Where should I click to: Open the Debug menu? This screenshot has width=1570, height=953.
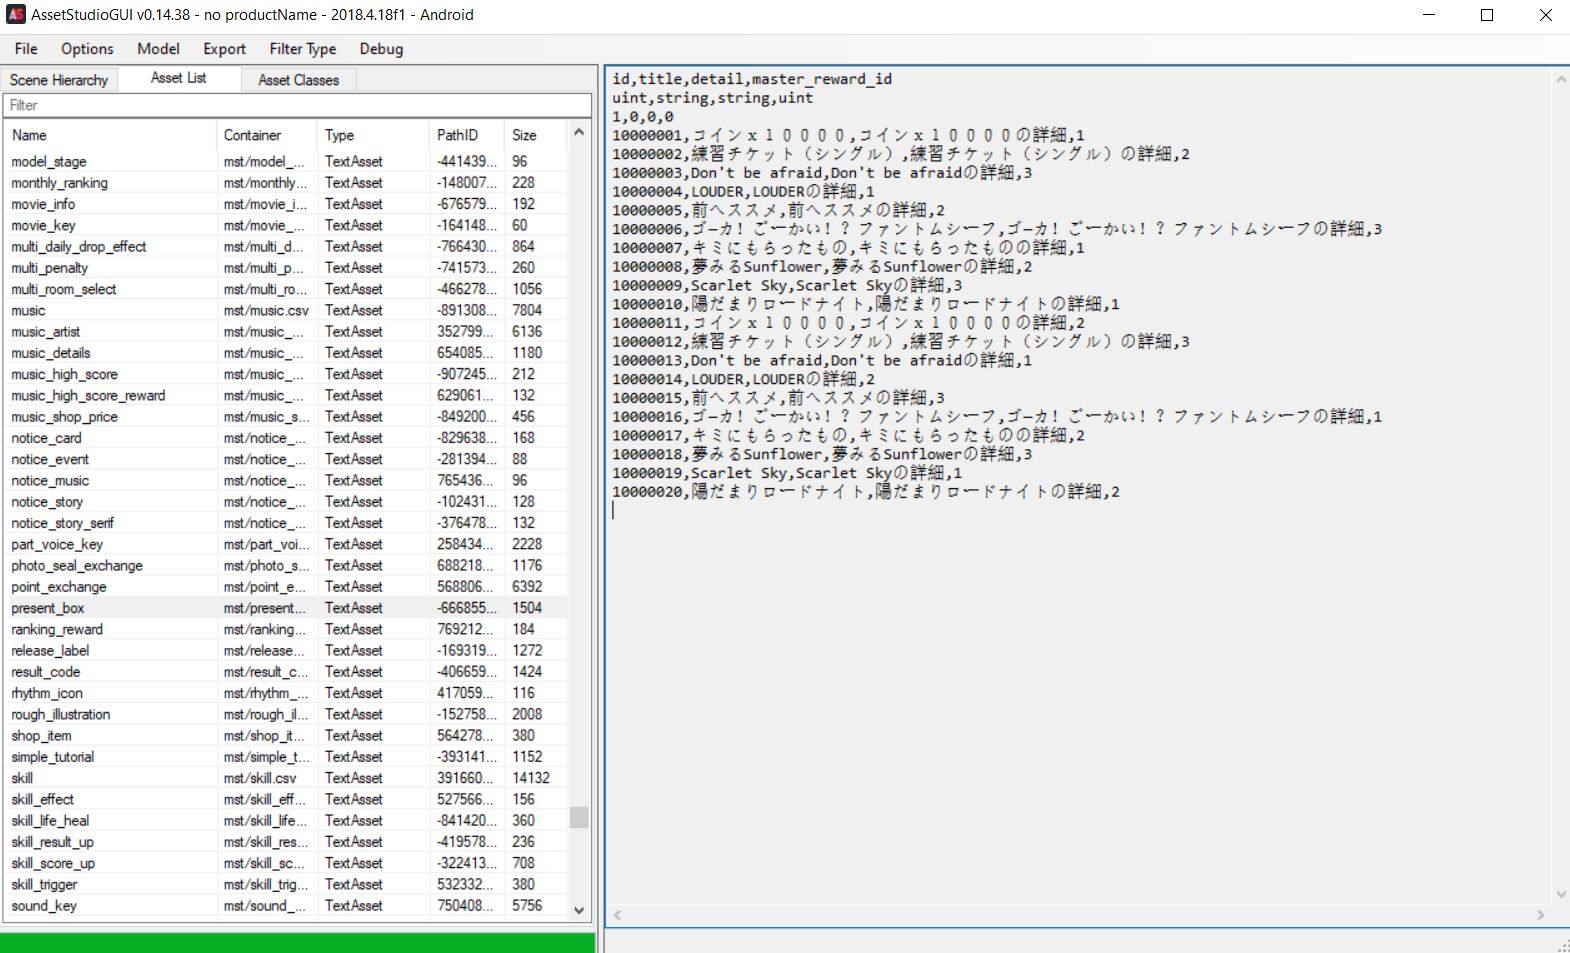point(381,49)
